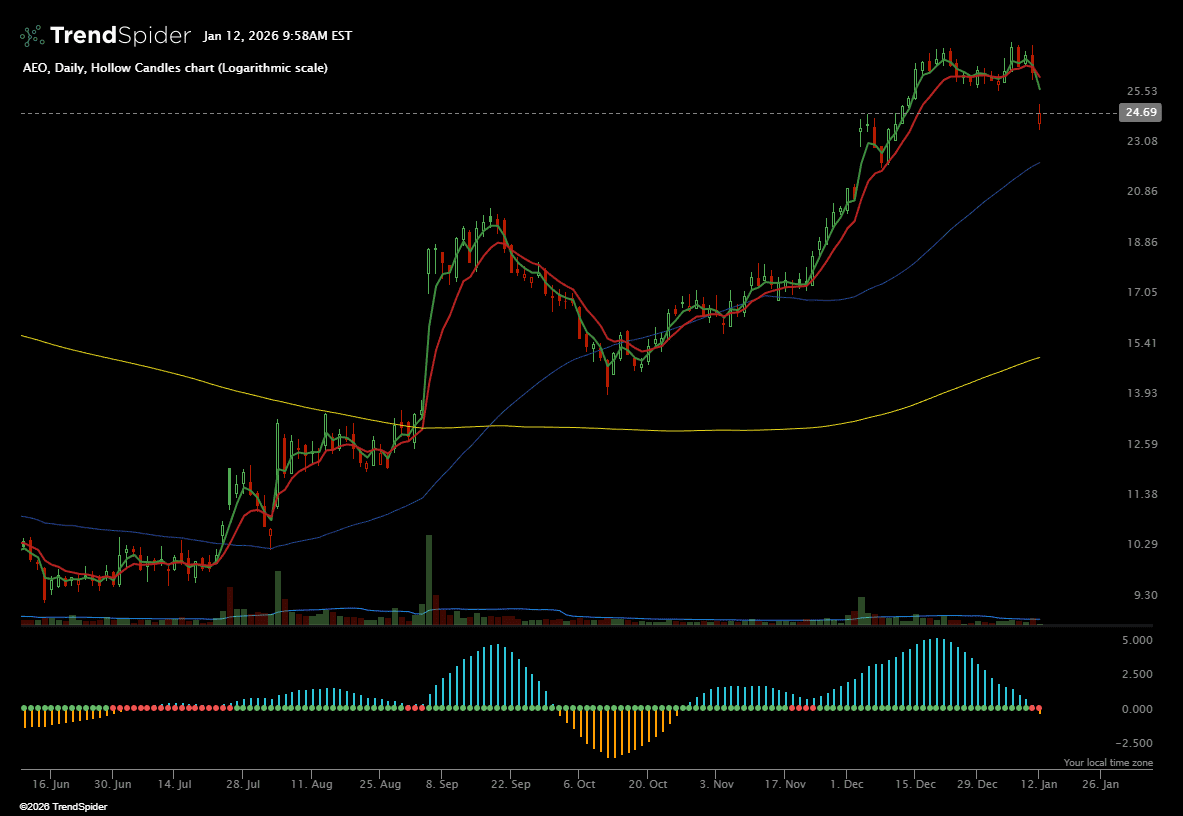Click the 5.000 indicator axis label
Screen dimensions: 1183x816
(1139, 640)
